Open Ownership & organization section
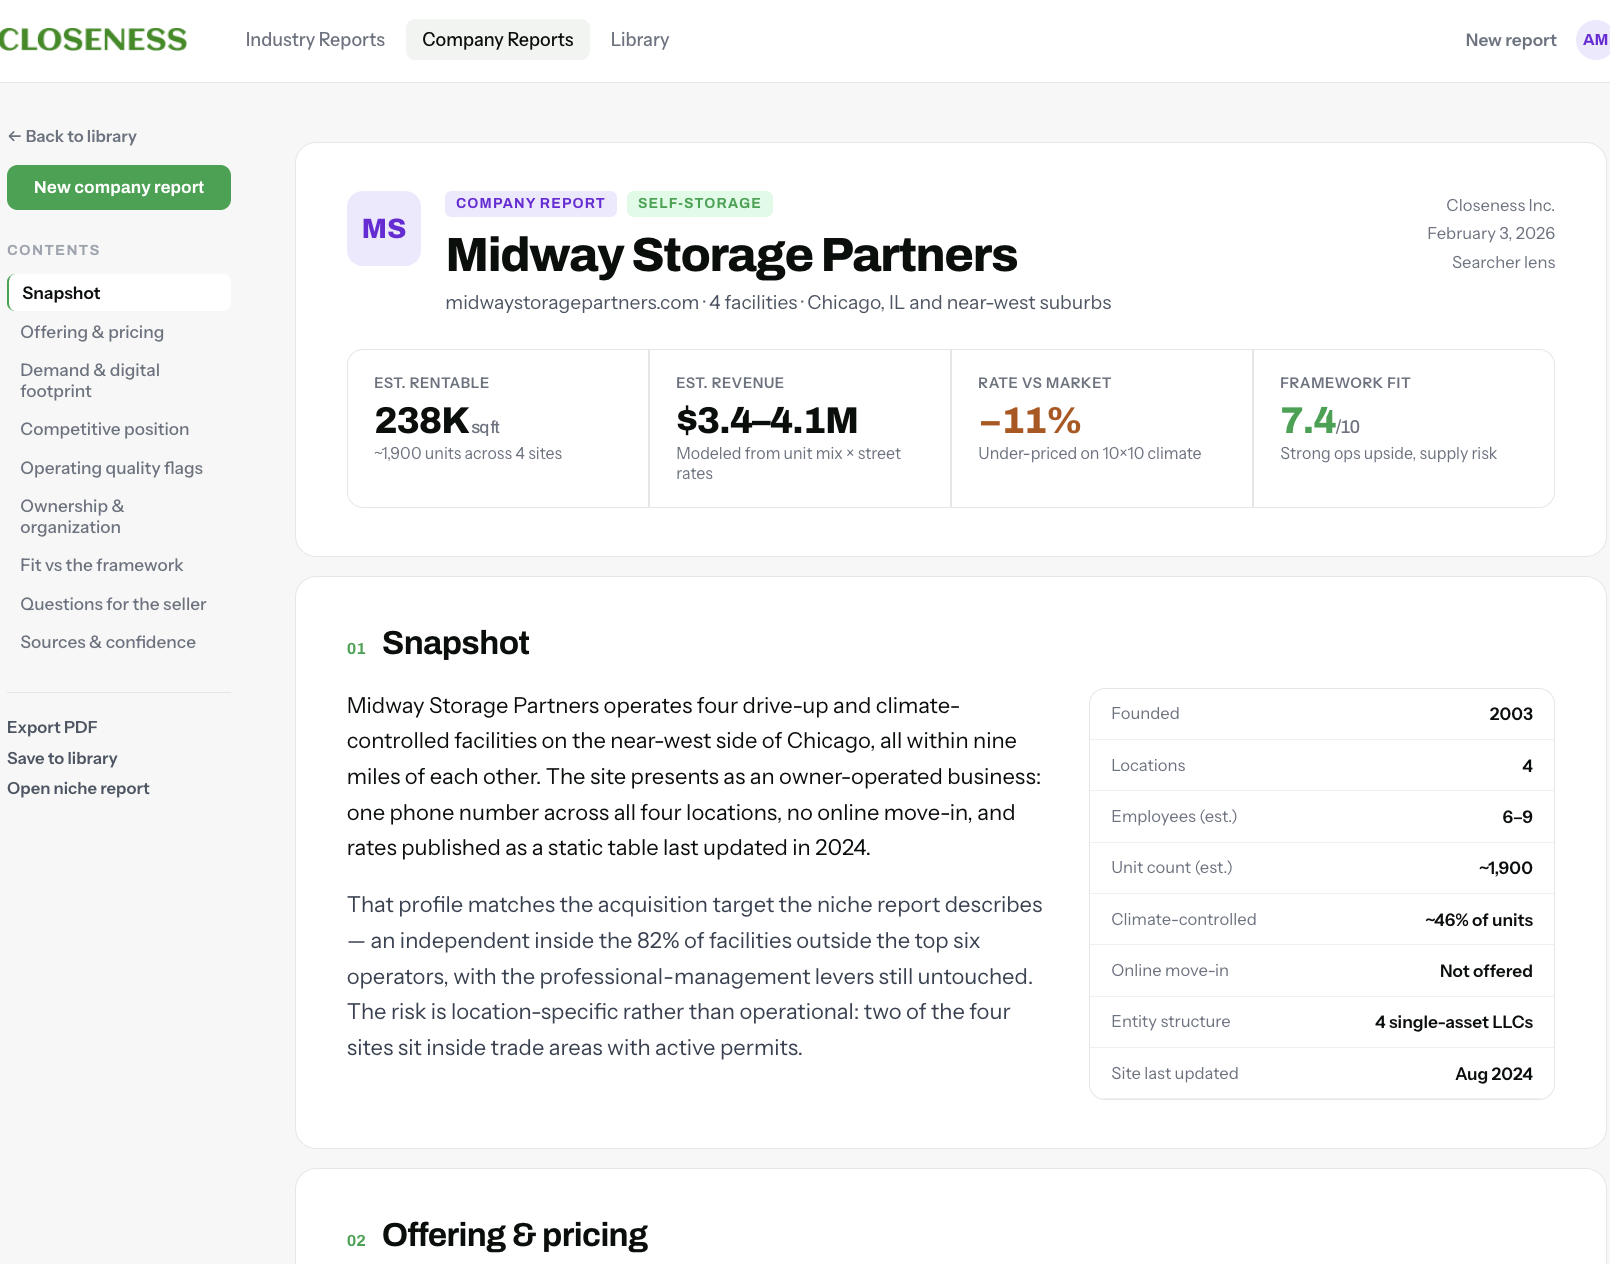Image resolution: width=1610 pixels, height=1264 pixels. pyautogui.click(x=72, y=517)
